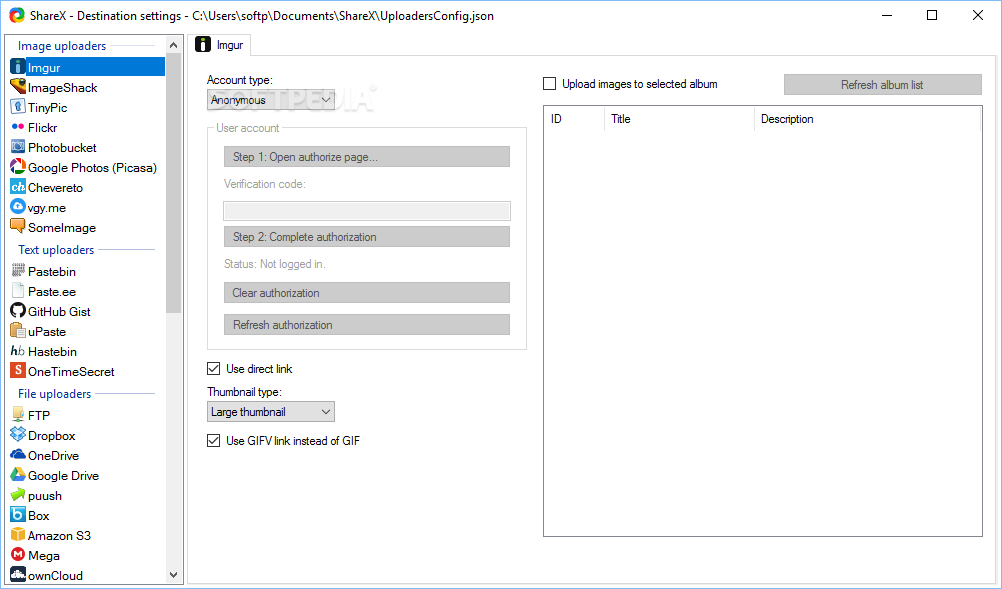Click Step 2: Complete authorization button
1002x589 pixels.
click(367, 236)
